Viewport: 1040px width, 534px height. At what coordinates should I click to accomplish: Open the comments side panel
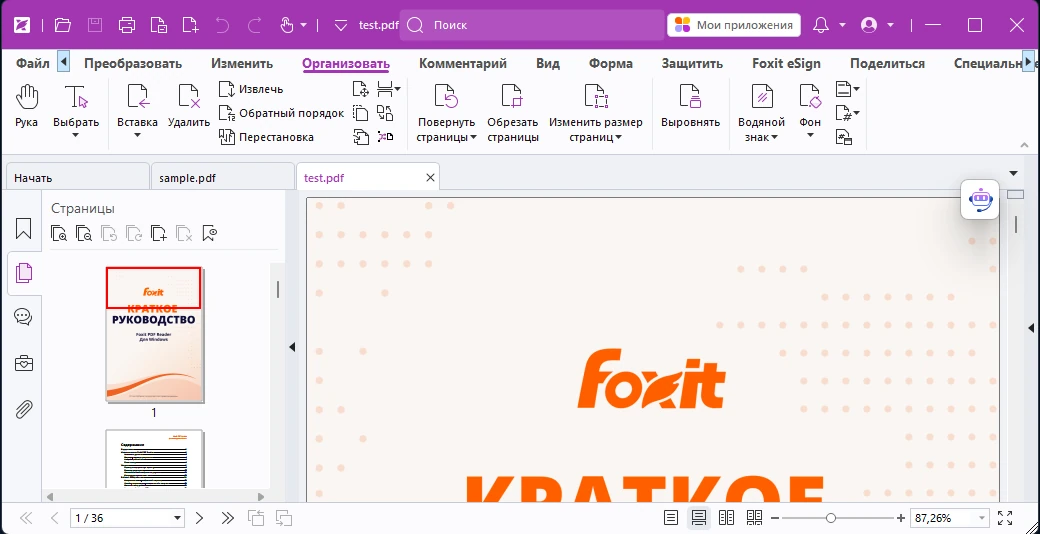(23, 317)
